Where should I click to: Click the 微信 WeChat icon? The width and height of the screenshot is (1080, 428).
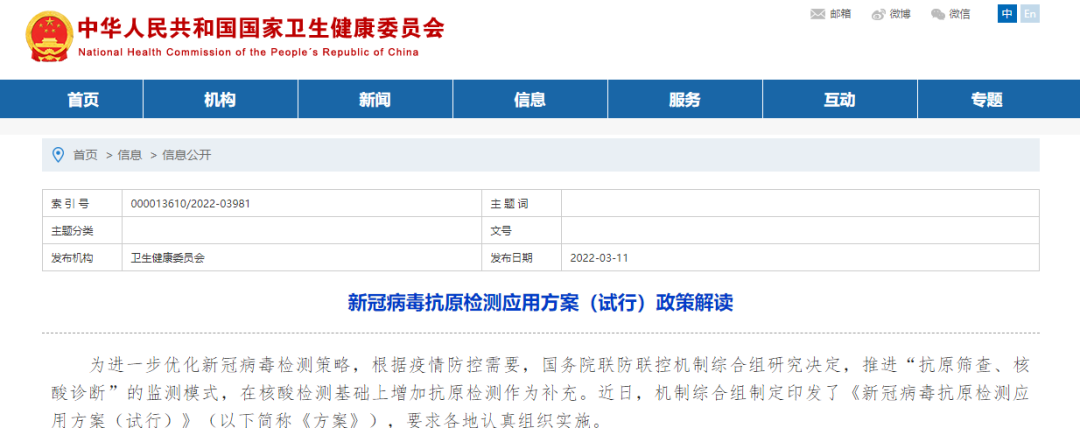[x=938, y=14]
